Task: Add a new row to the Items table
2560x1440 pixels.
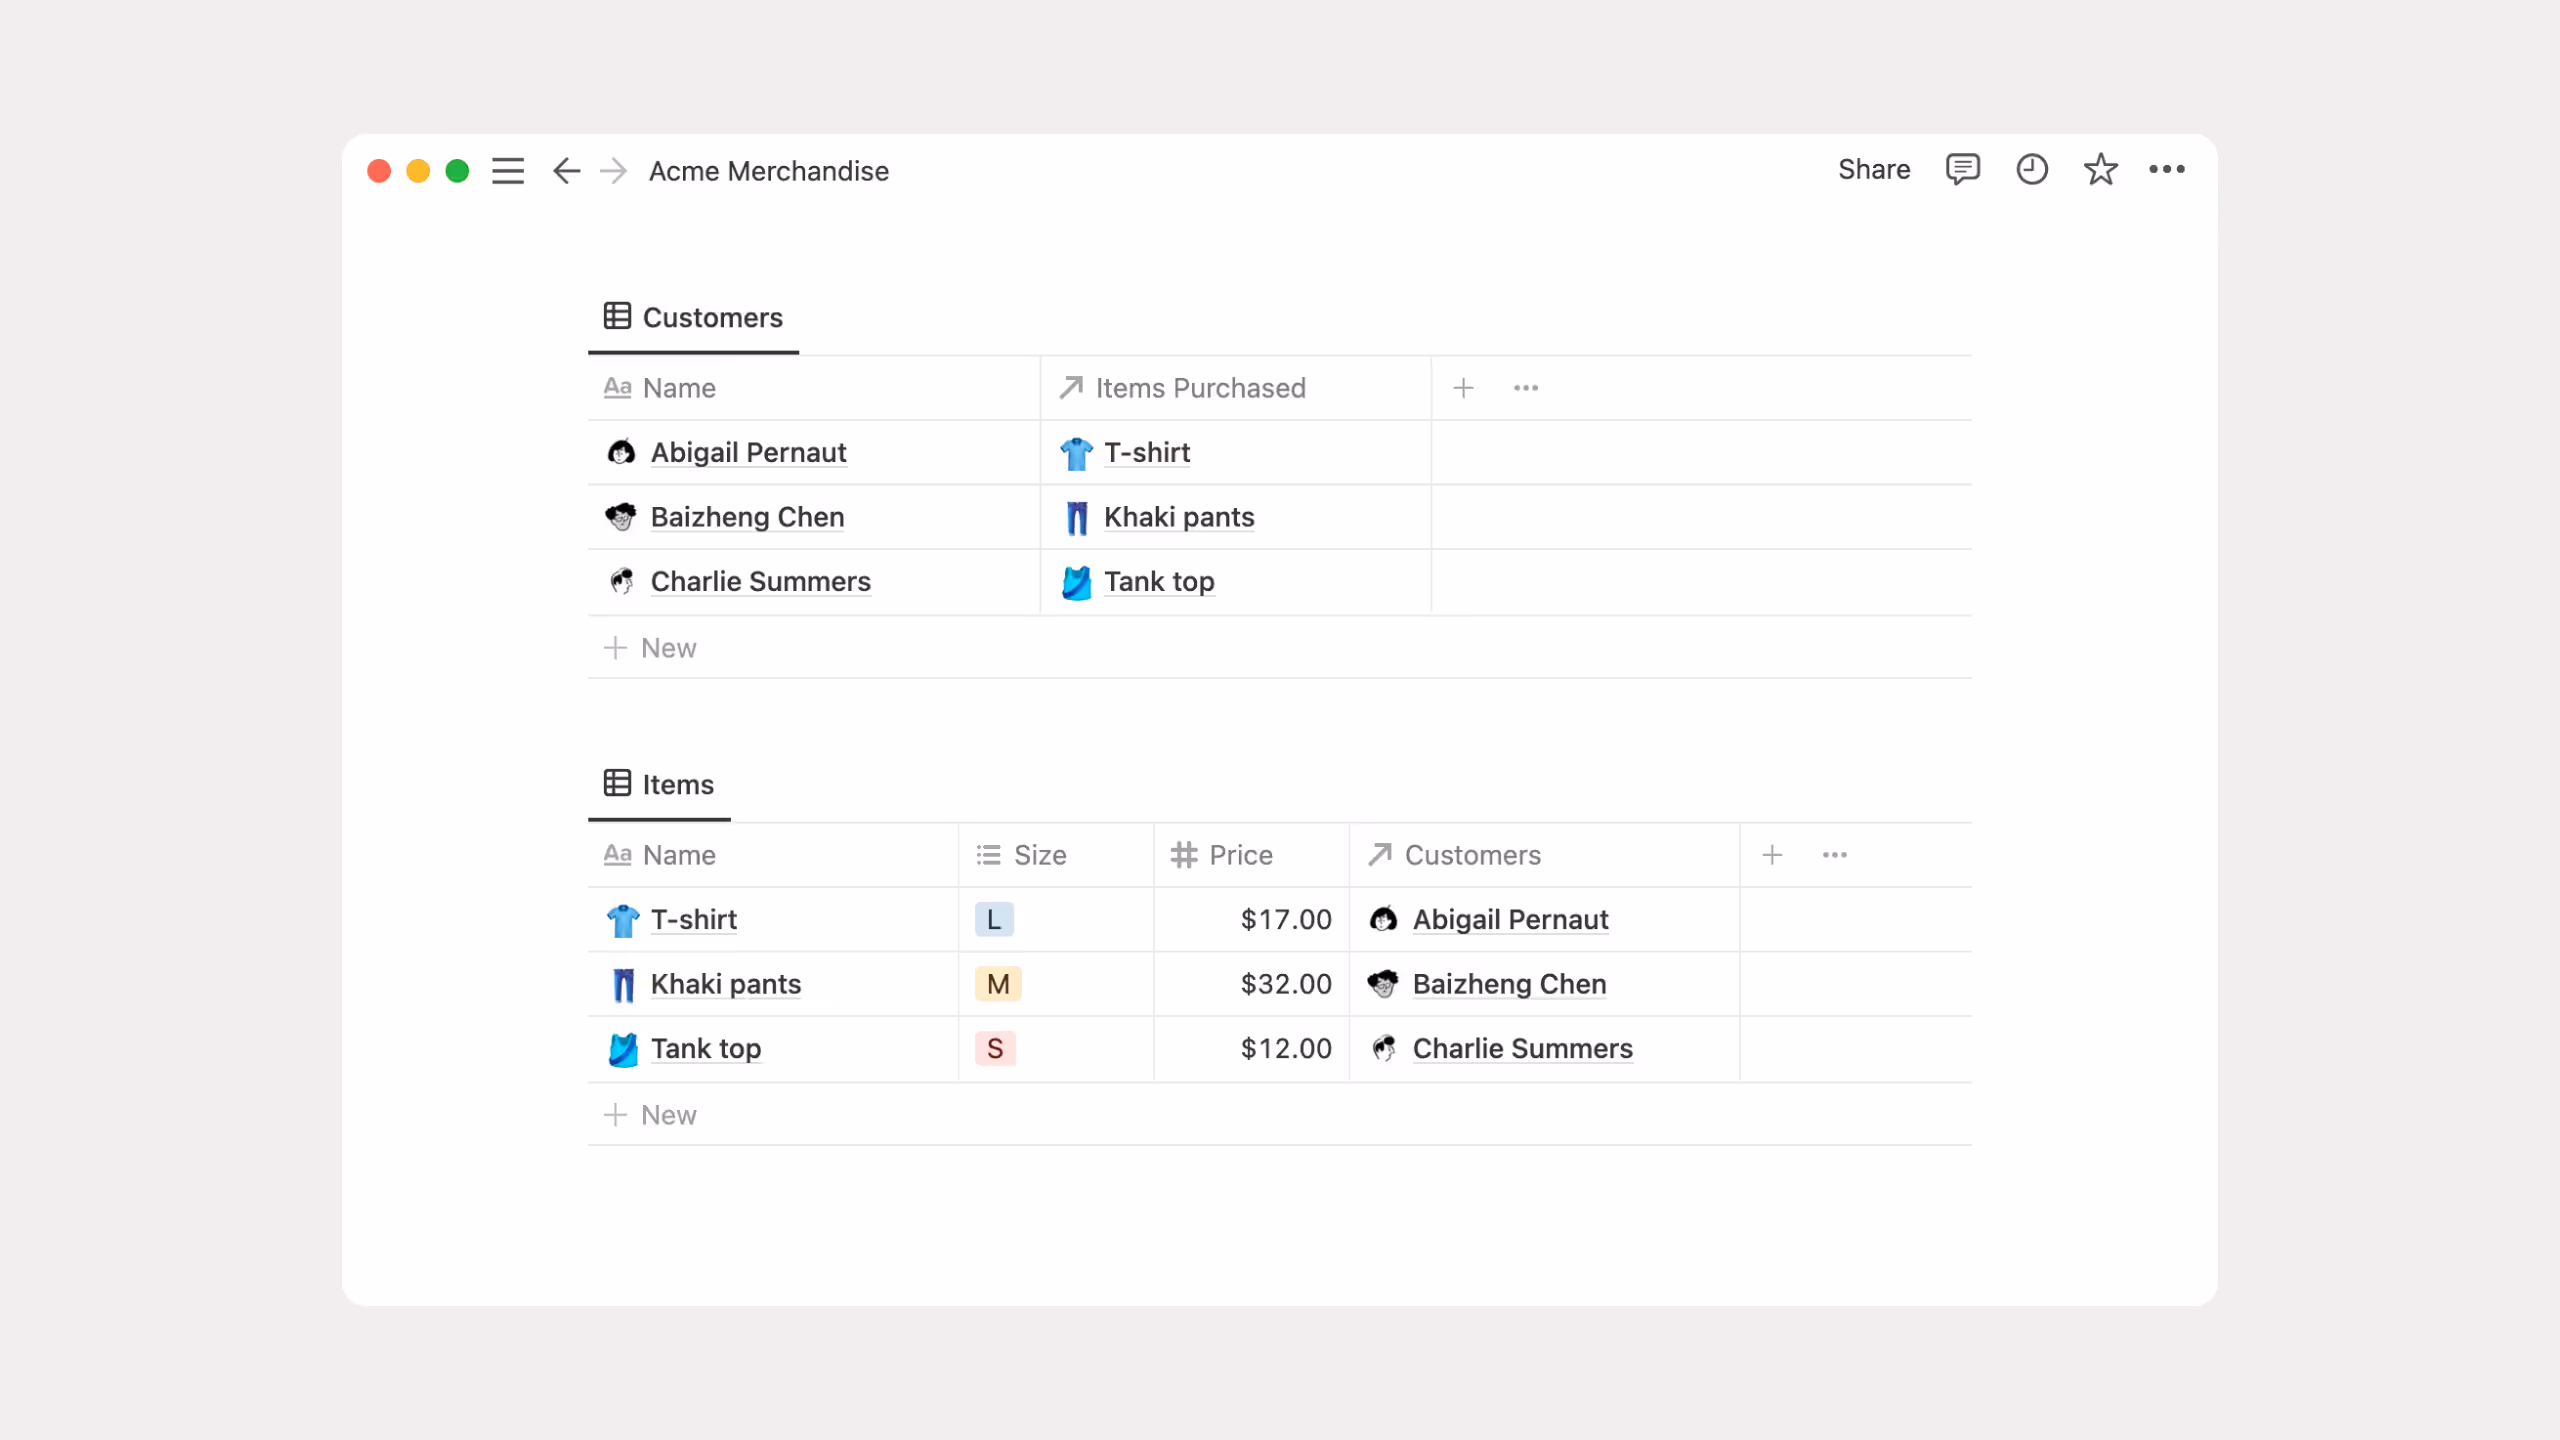Action: 667,1114
